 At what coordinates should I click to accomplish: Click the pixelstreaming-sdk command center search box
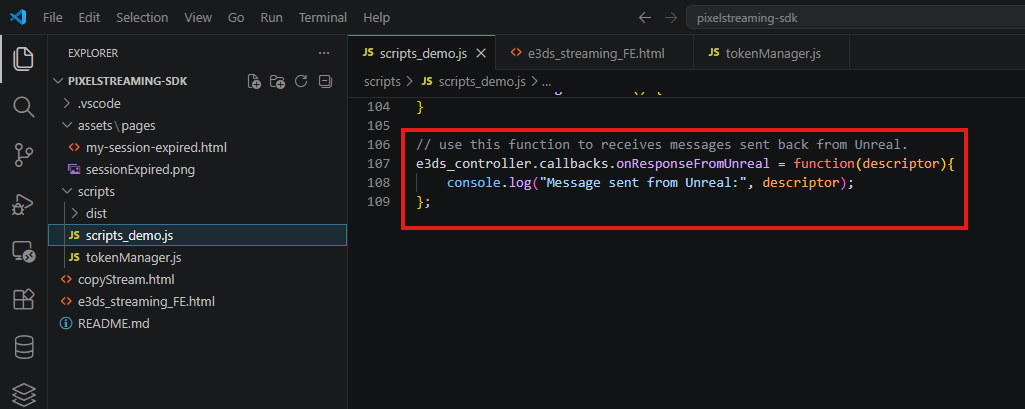tap(855, 18)
